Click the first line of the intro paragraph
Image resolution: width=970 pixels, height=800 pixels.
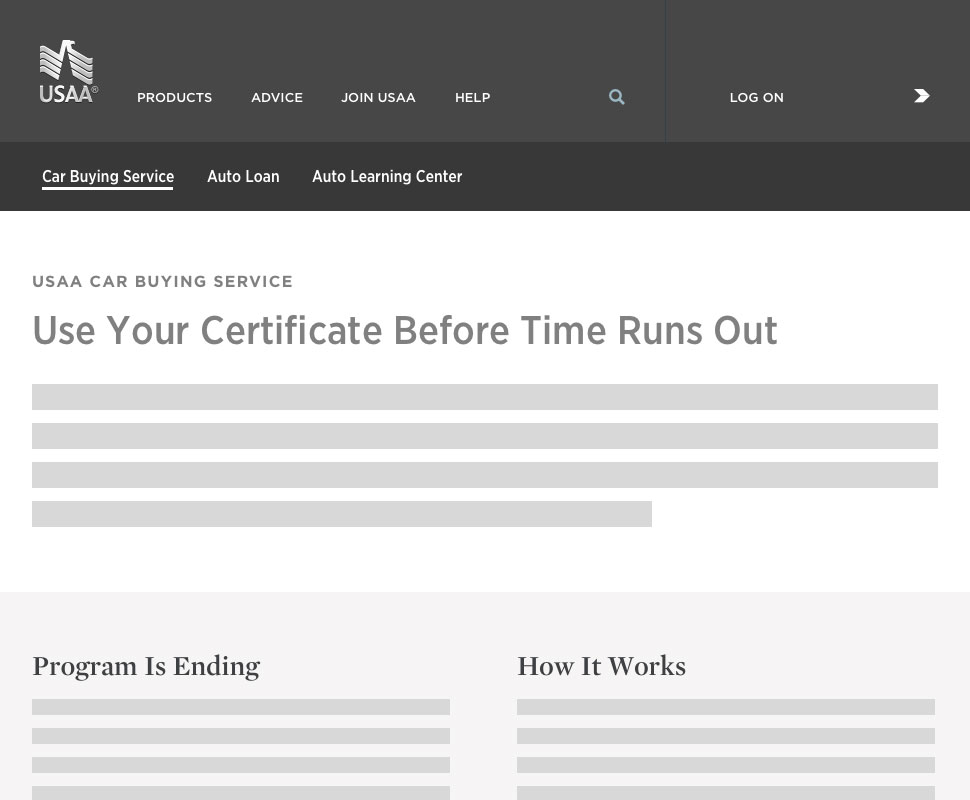(x=484, y=397)
